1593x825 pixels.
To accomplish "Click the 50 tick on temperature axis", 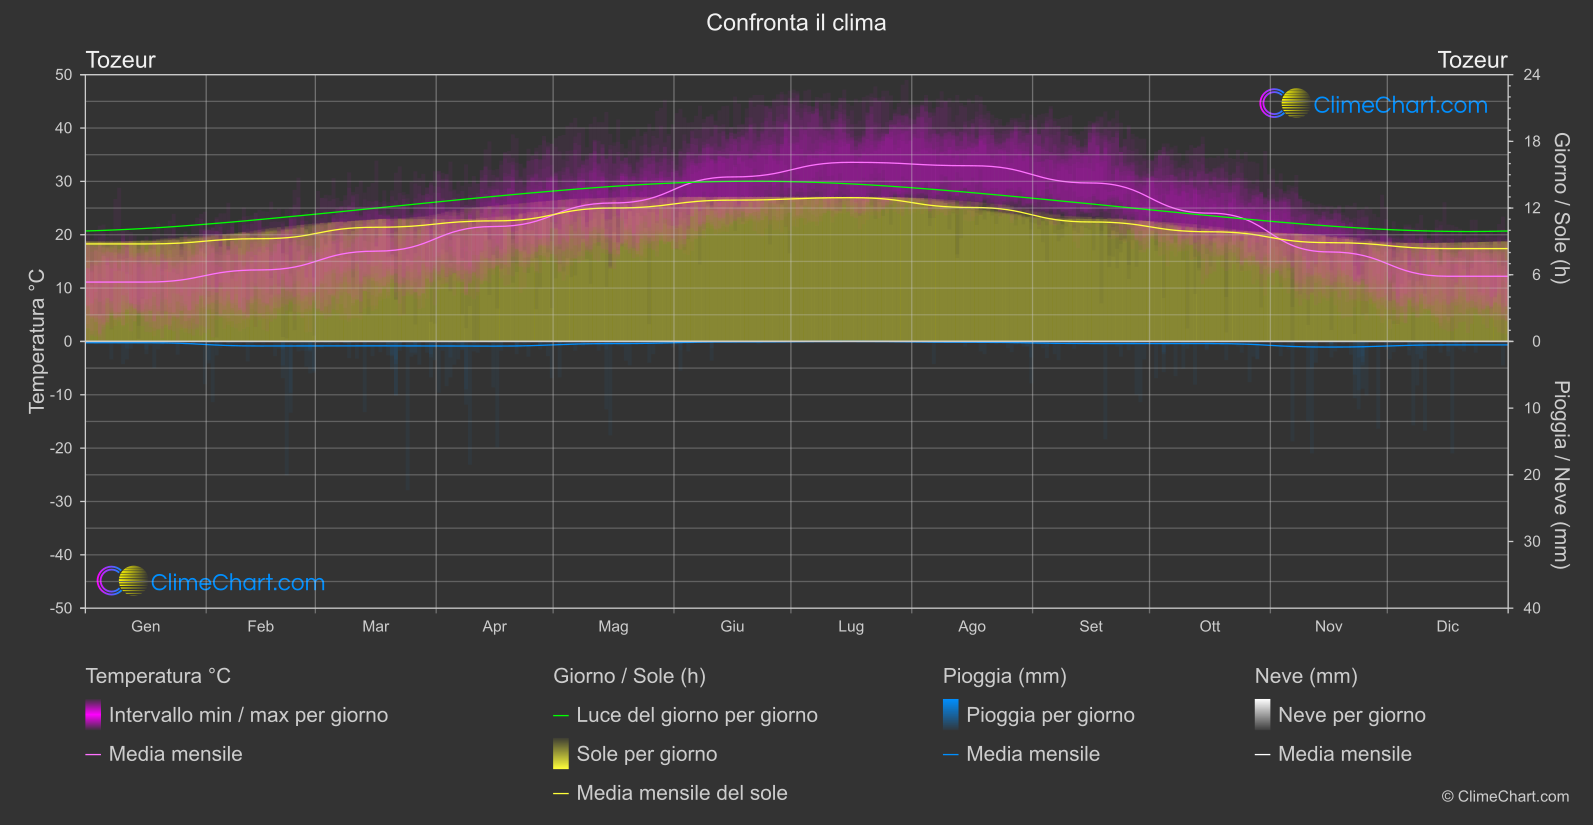I will (64, 75).
